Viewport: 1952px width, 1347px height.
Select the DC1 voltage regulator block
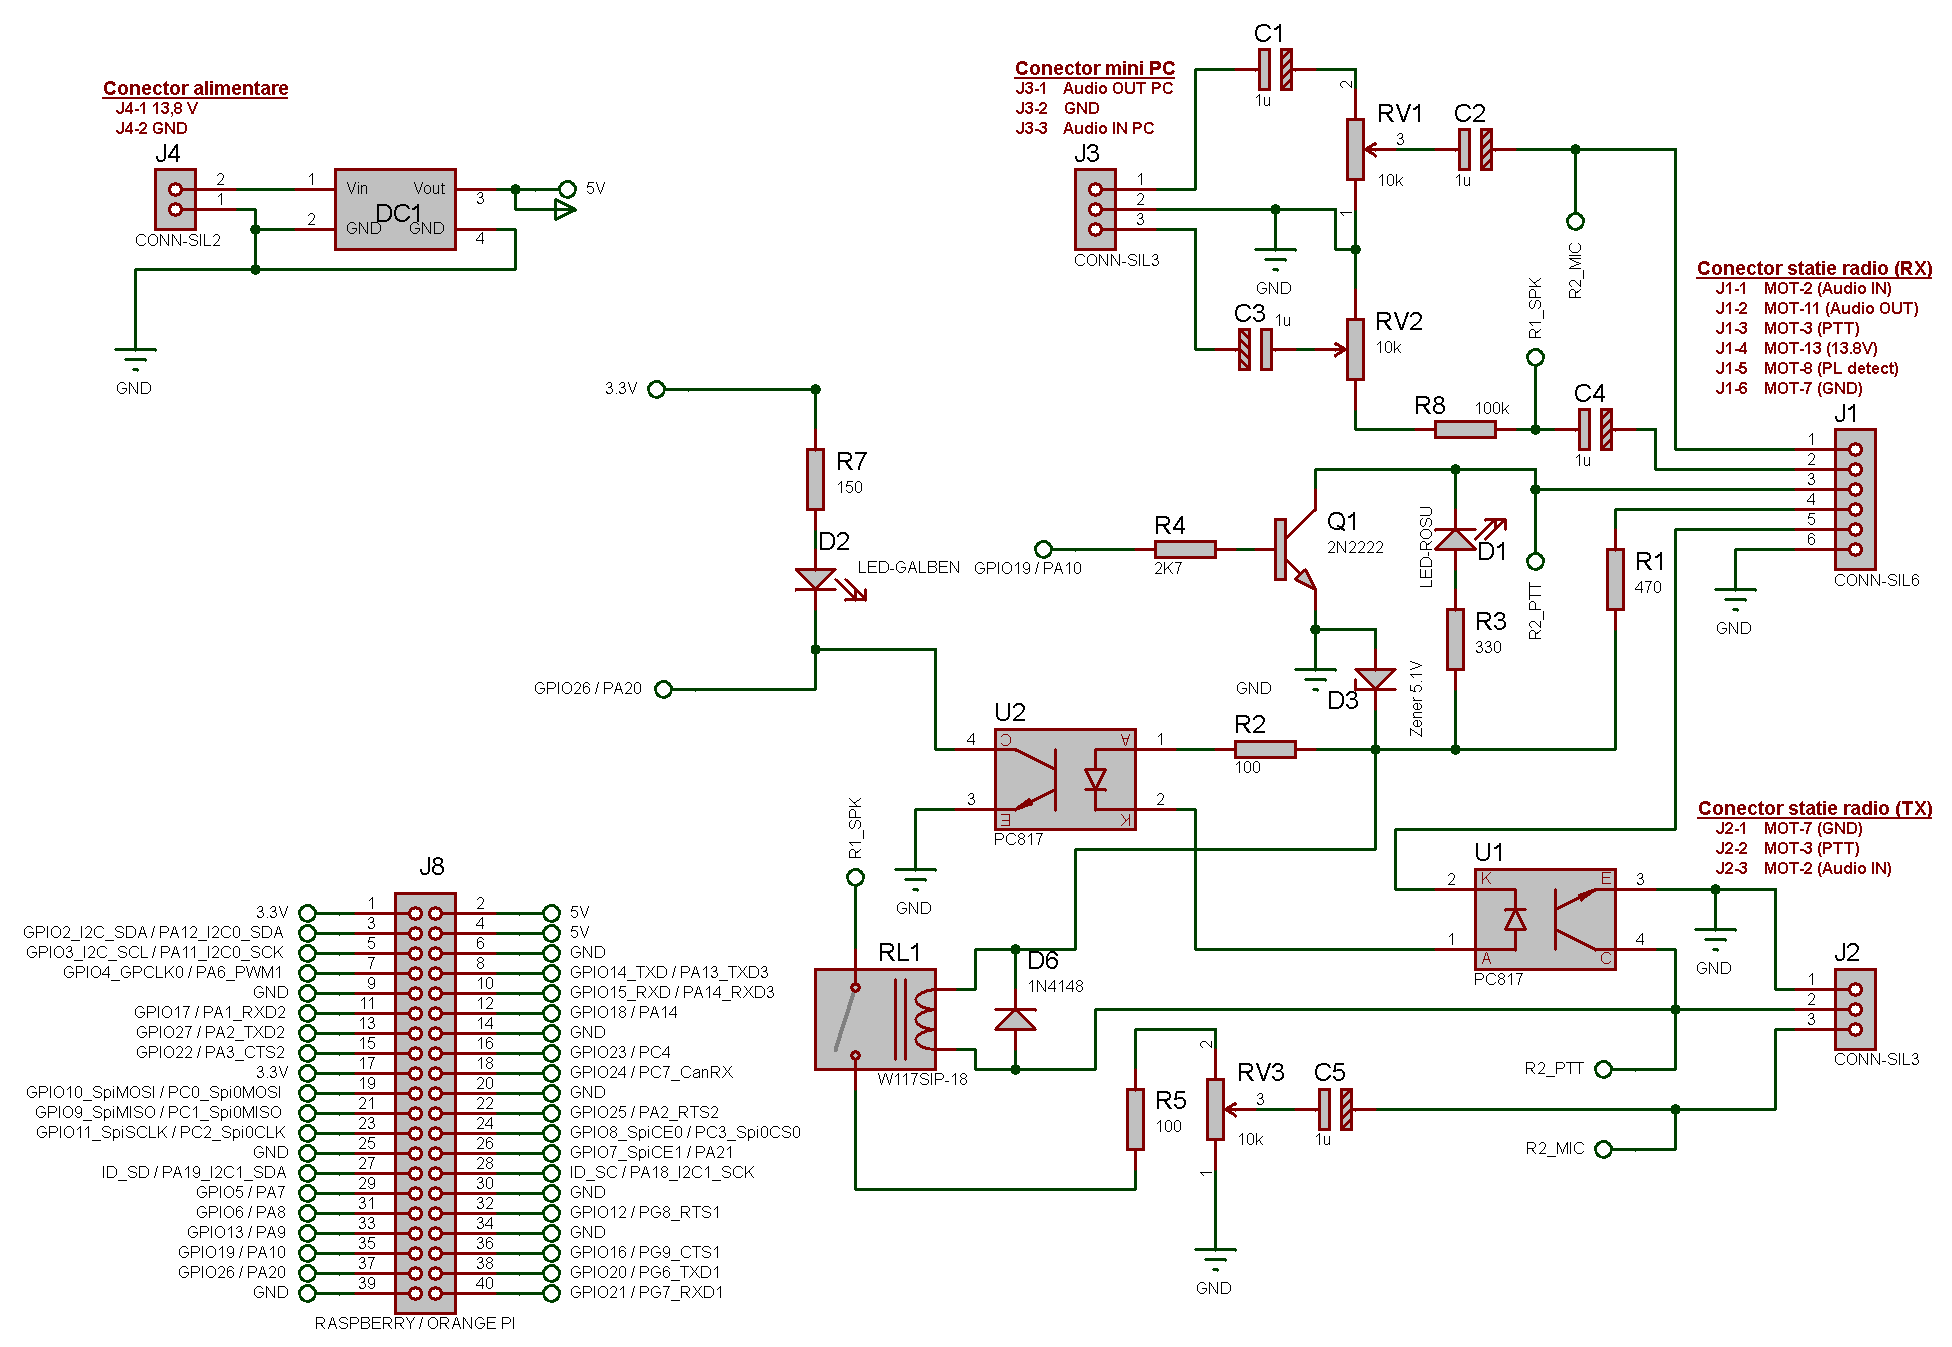395,209
